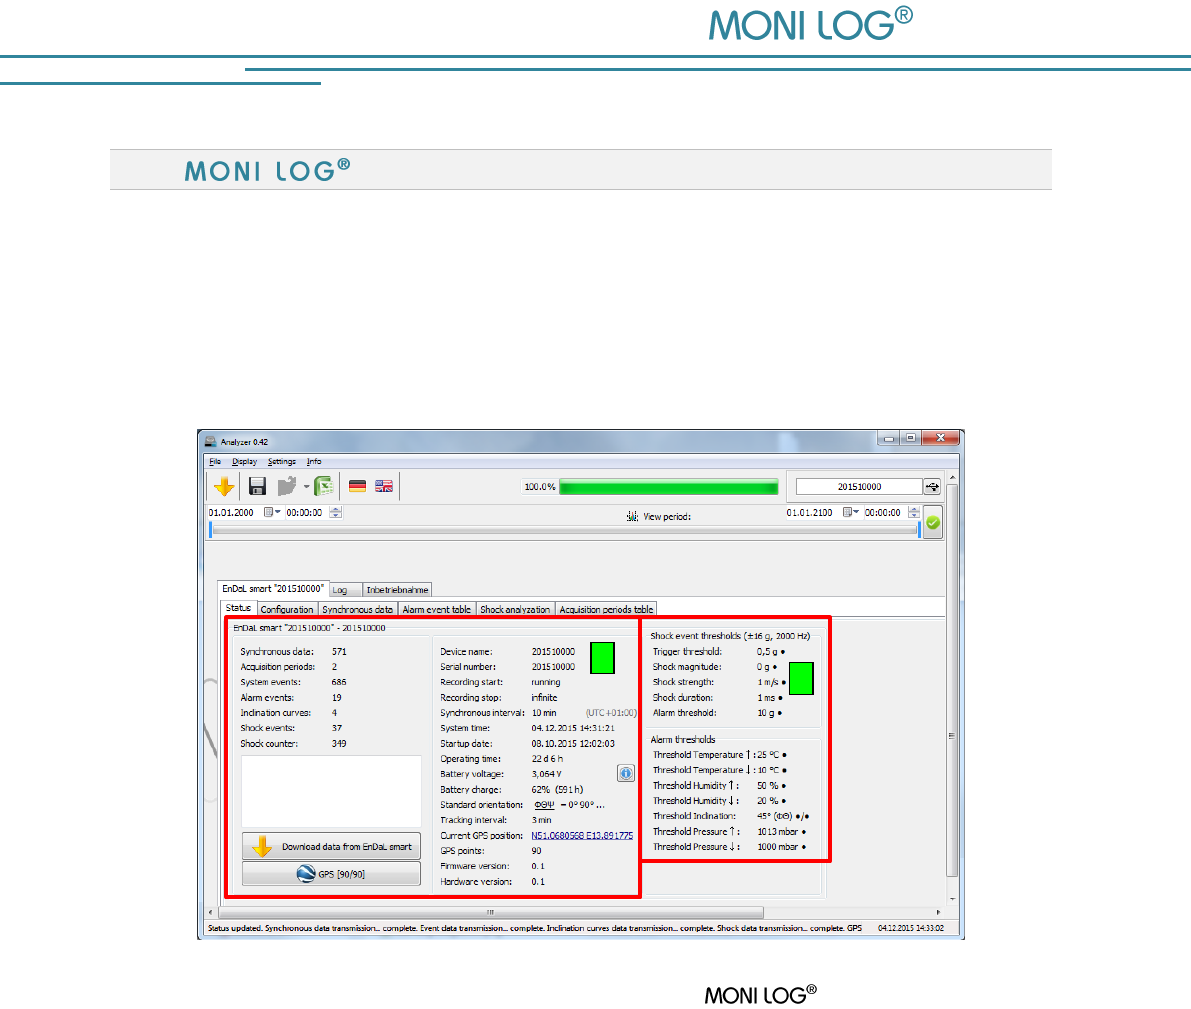Viewport: 1191px width, 1009px height.
Task: Open the File menu
Action: (x=215, y=461)
